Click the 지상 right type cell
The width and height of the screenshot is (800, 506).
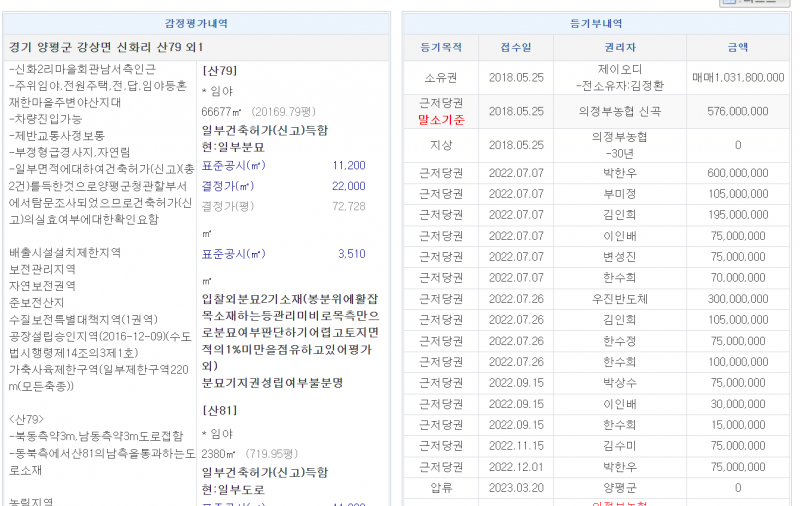(439, 145)
